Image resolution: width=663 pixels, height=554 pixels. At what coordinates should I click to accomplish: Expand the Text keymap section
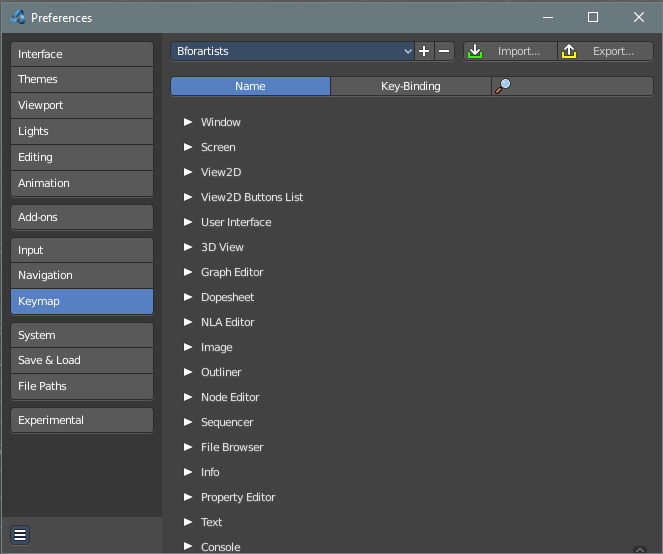[x=188, y=522]
